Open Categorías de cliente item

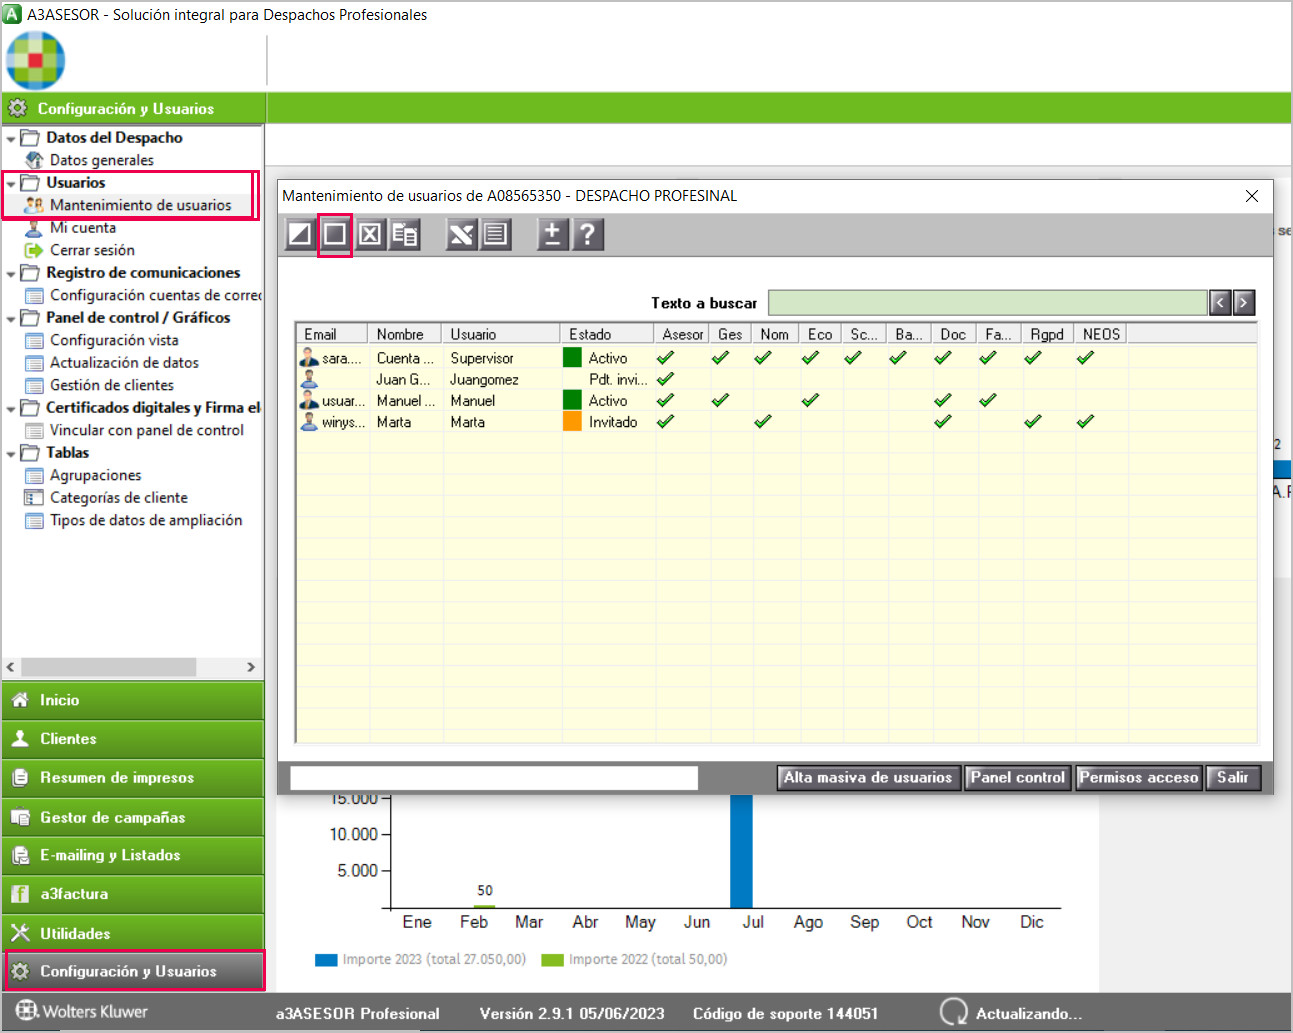coord(118,498)
